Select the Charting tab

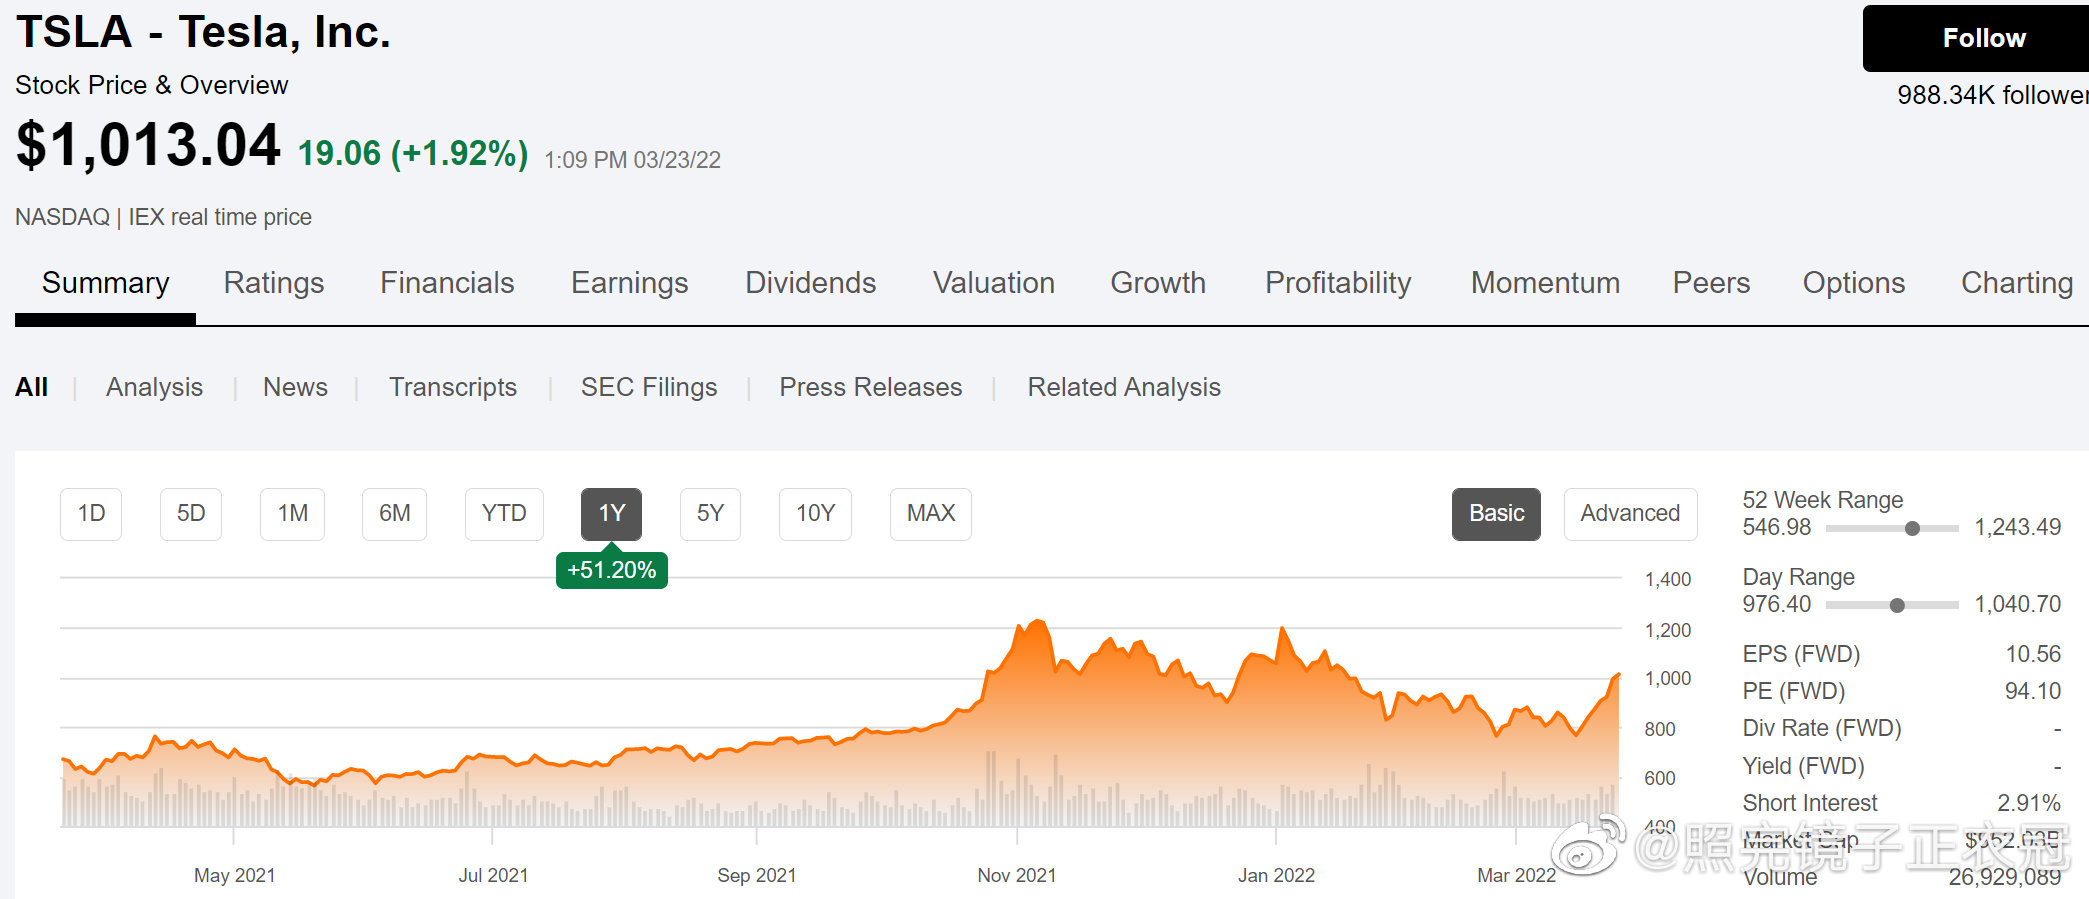2017,283
